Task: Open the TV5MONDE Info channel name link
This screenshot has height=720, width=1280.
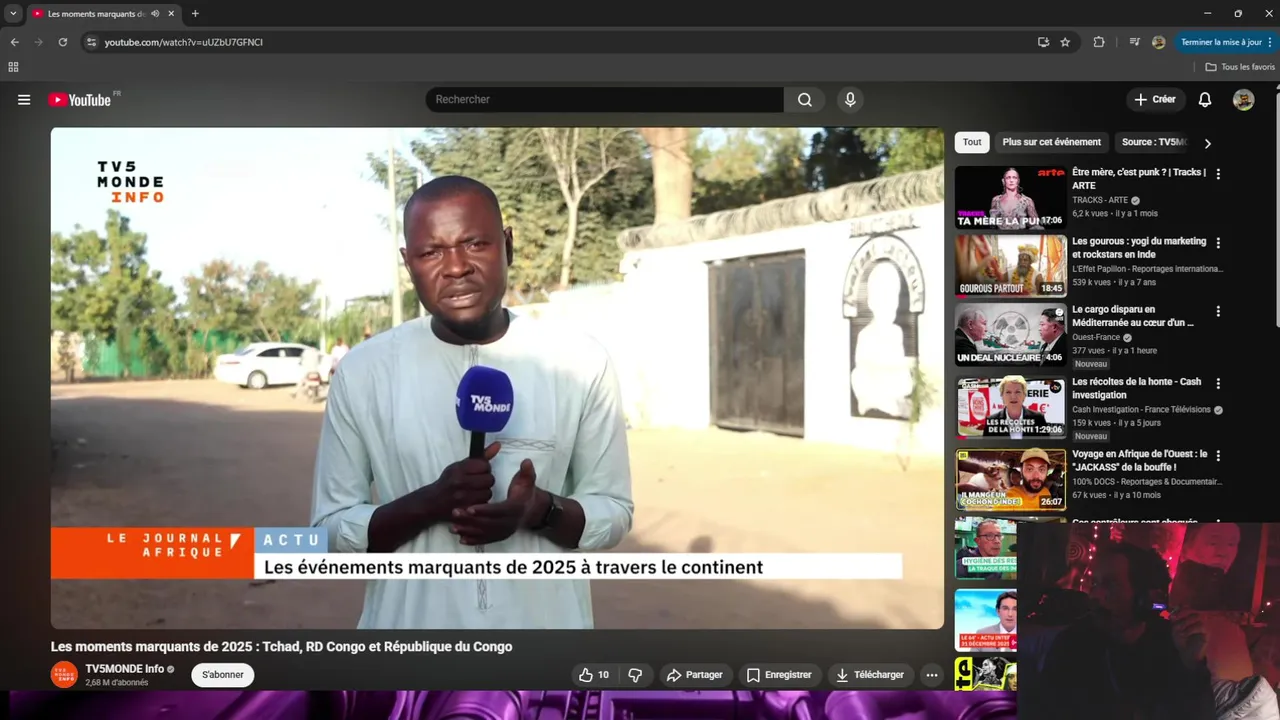Action: 125,669
